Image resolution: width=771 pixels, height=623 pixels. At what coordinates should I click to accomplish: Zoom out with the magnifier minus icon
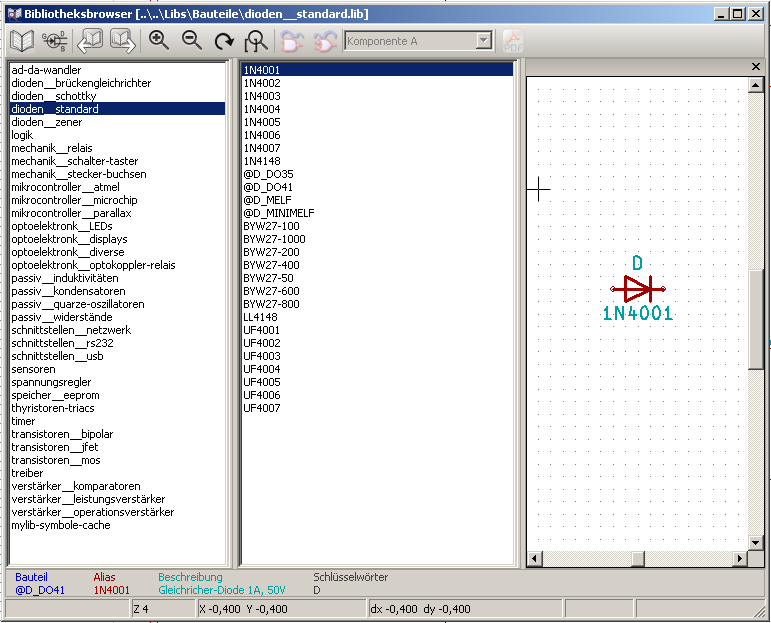point(192,41)
